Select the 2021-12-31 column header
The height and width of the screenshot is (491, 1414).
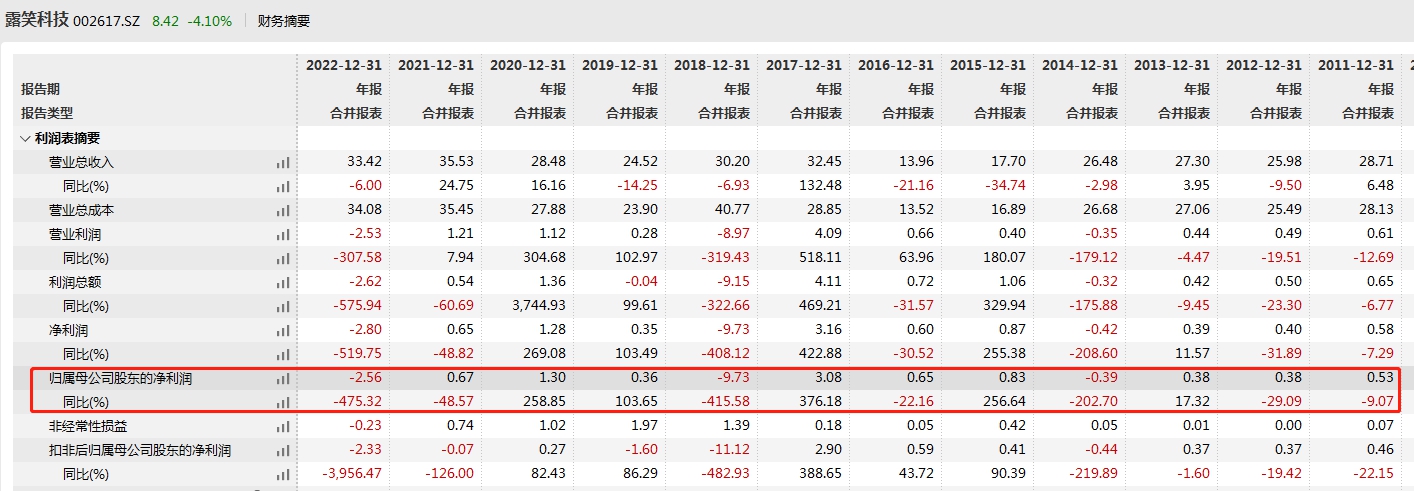436,66
